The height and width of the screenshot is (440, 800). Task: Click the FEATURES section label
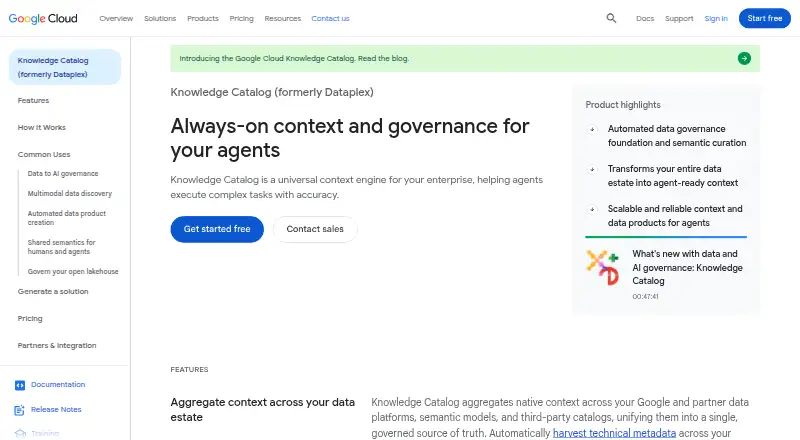pyautogui.click(x=189, y=370)
